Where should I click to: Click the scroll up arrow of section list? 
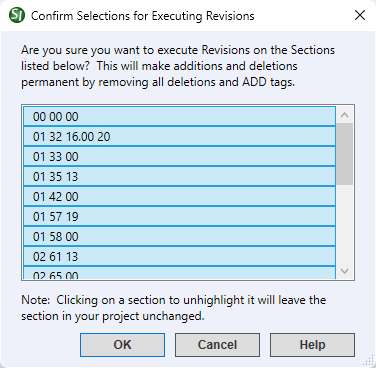[345, 115]
